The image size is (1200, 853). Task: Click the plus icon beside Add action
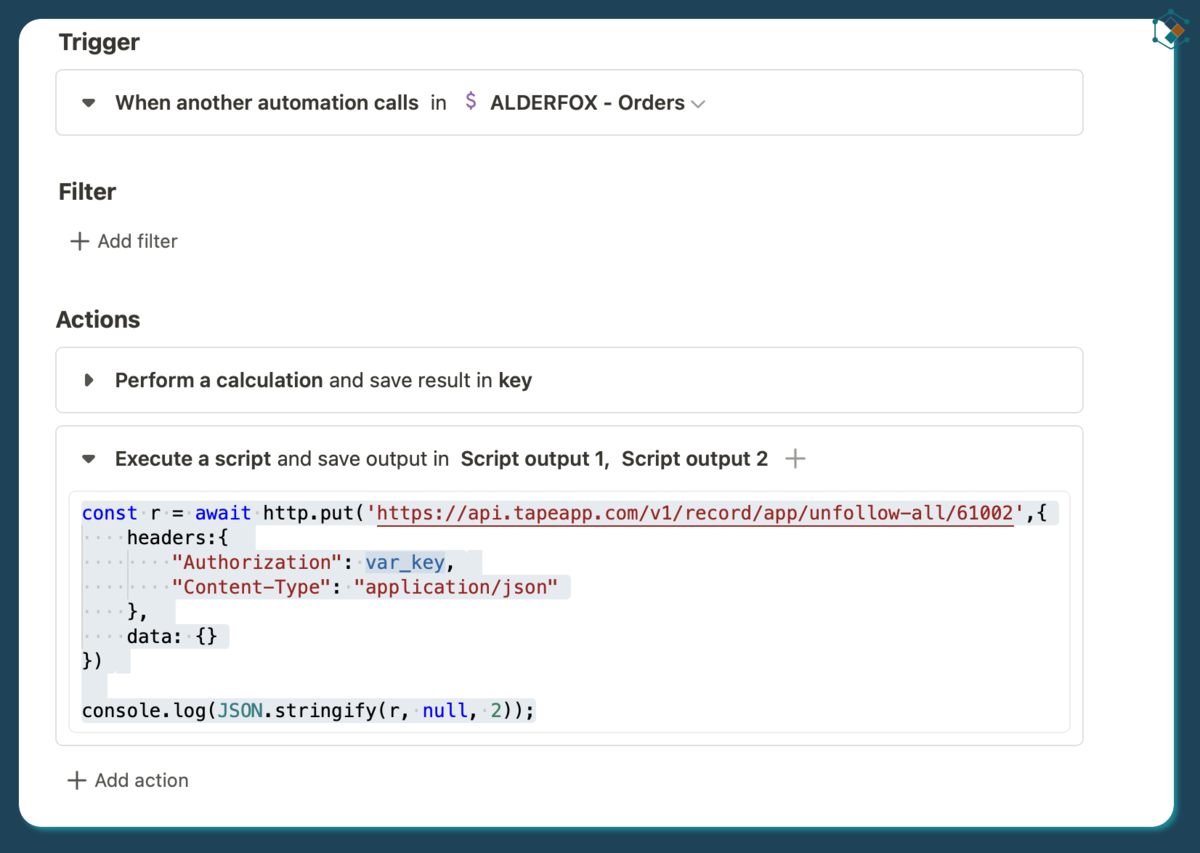(x=76, y=780)
